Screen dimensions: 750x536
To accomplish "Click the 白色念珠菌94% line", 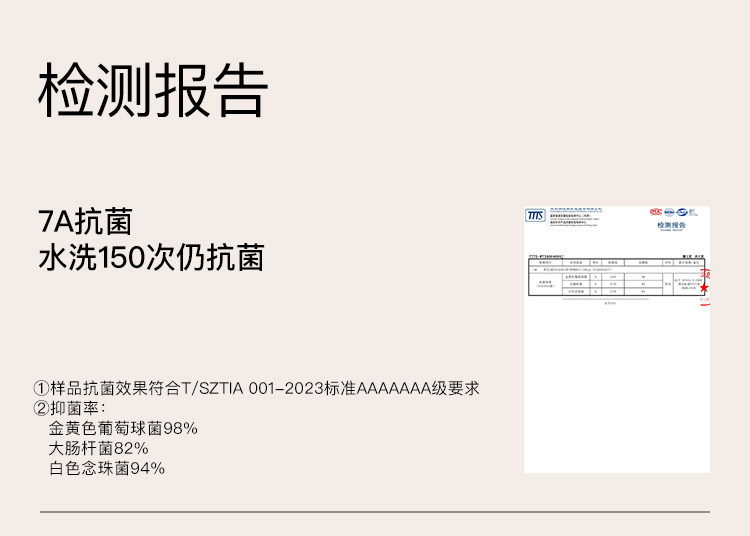I will pyautogui.click(x=106, y=468).
